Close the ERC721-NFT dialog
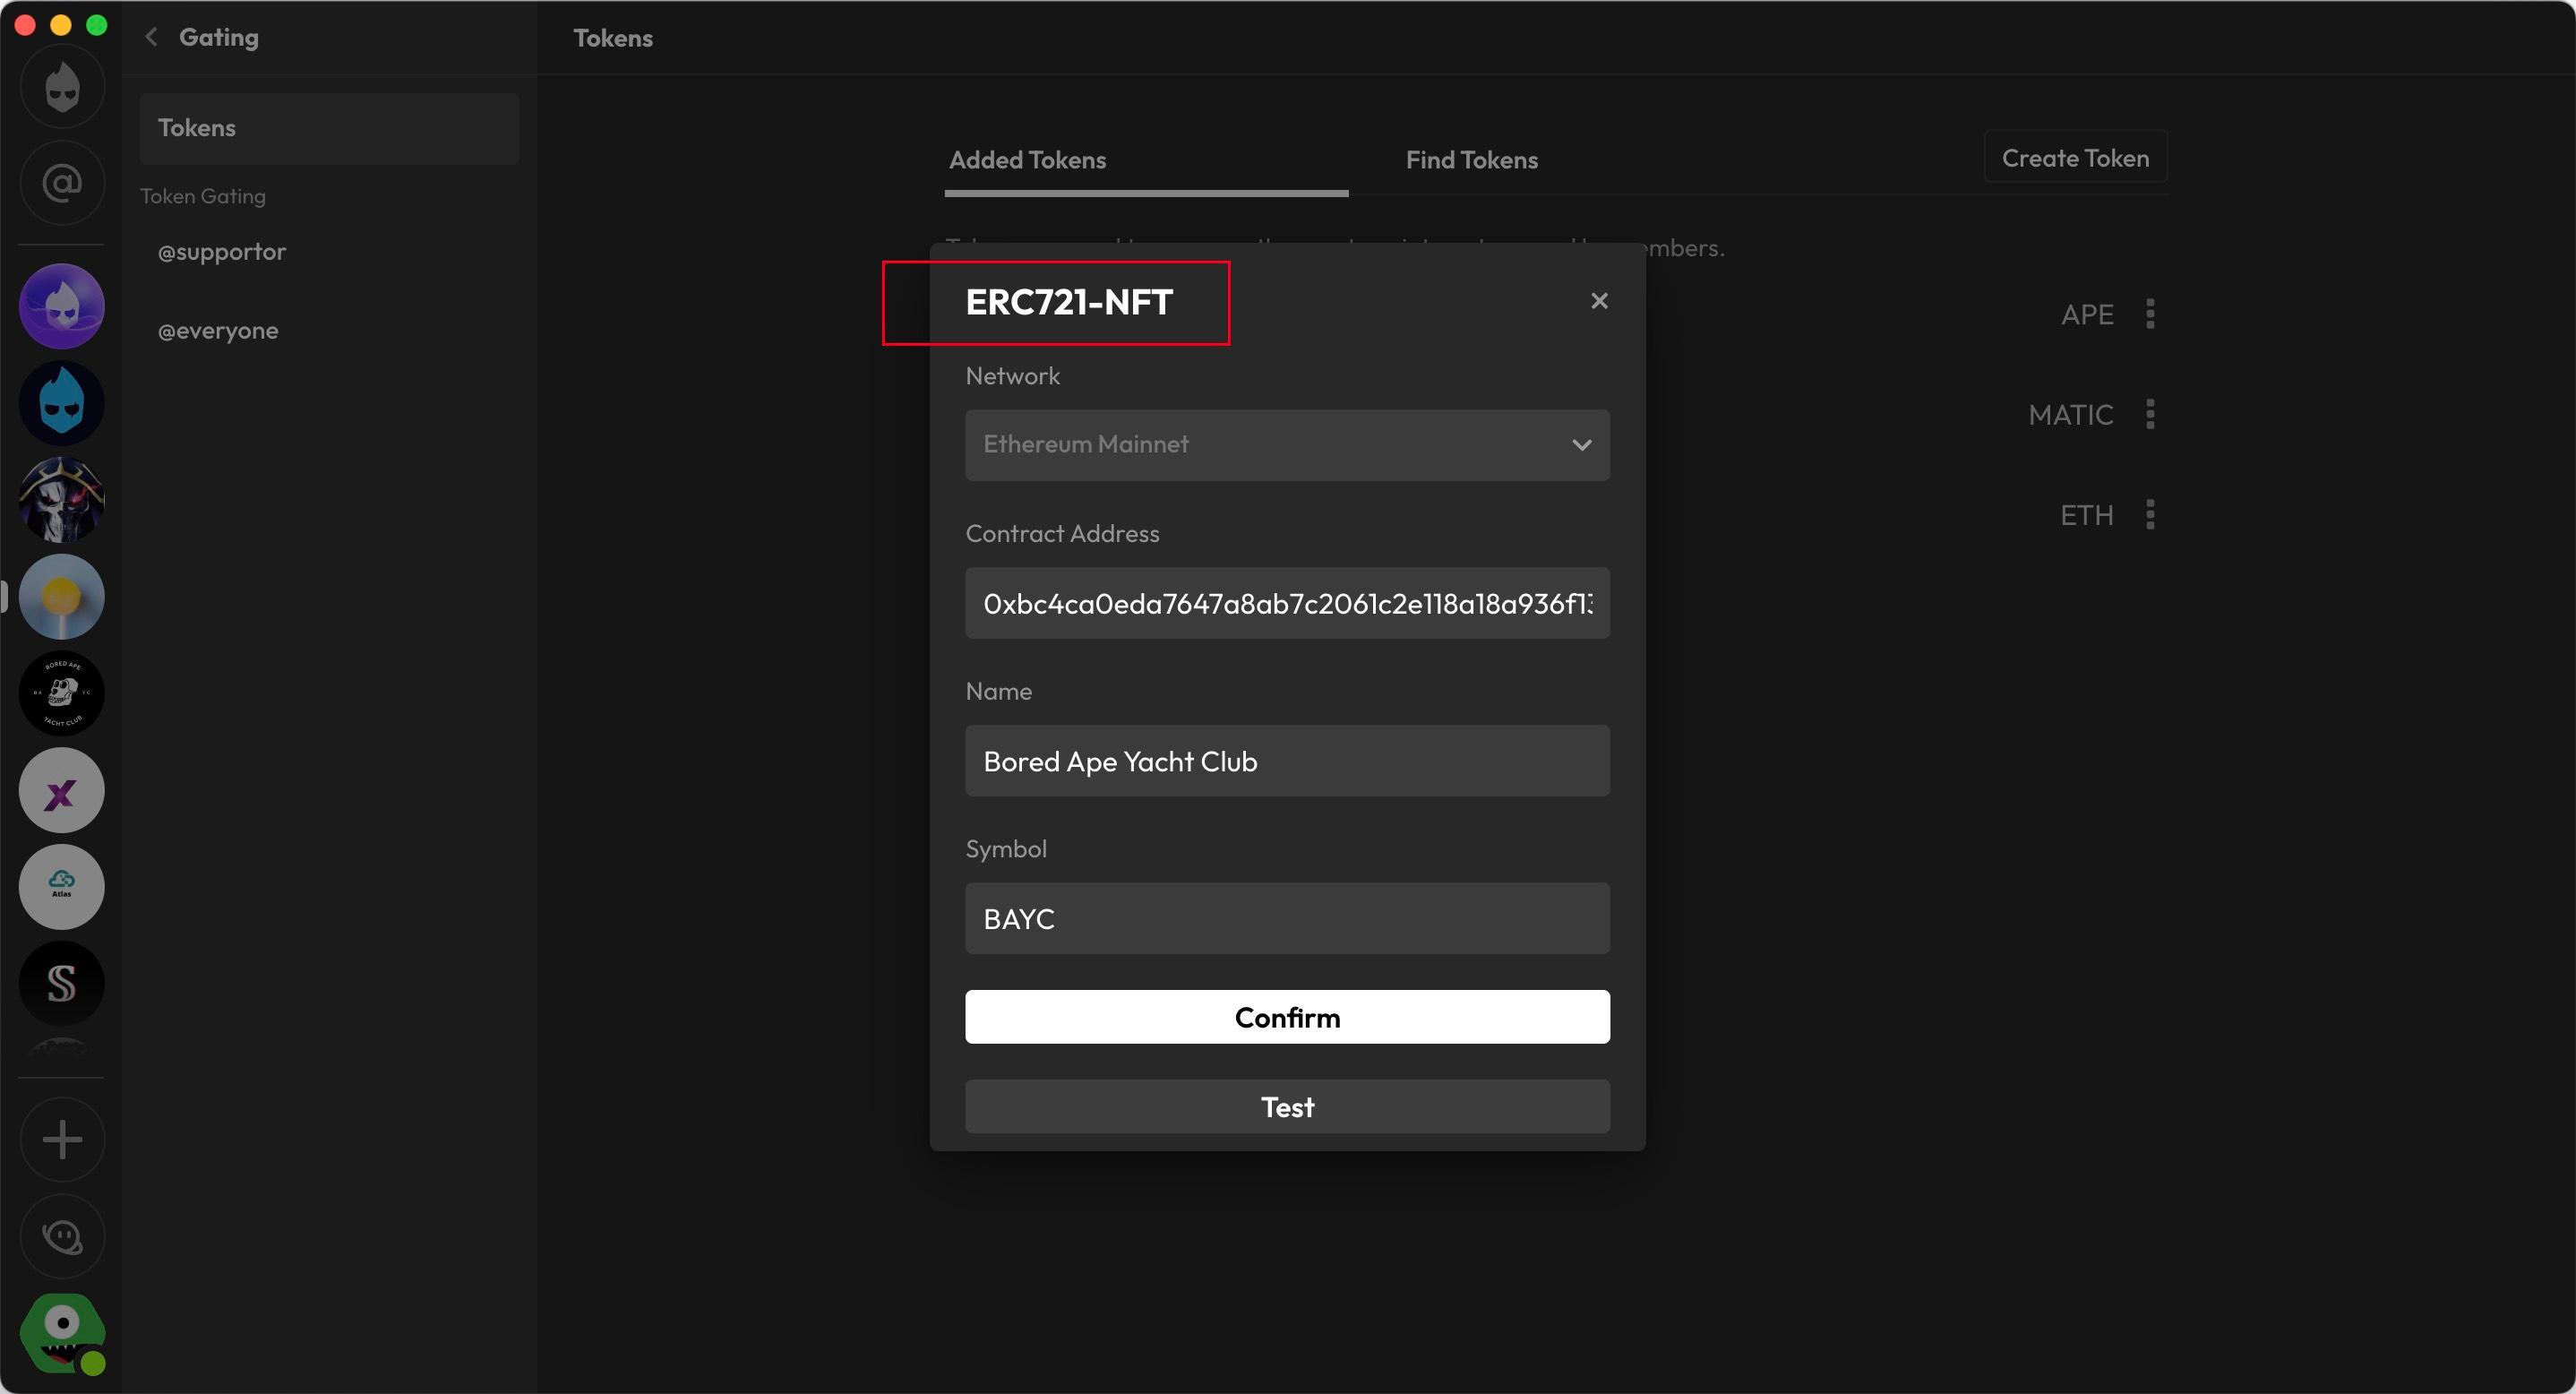The width and height of the screenshot is (2576, 1394). (x=1599, y=301)
